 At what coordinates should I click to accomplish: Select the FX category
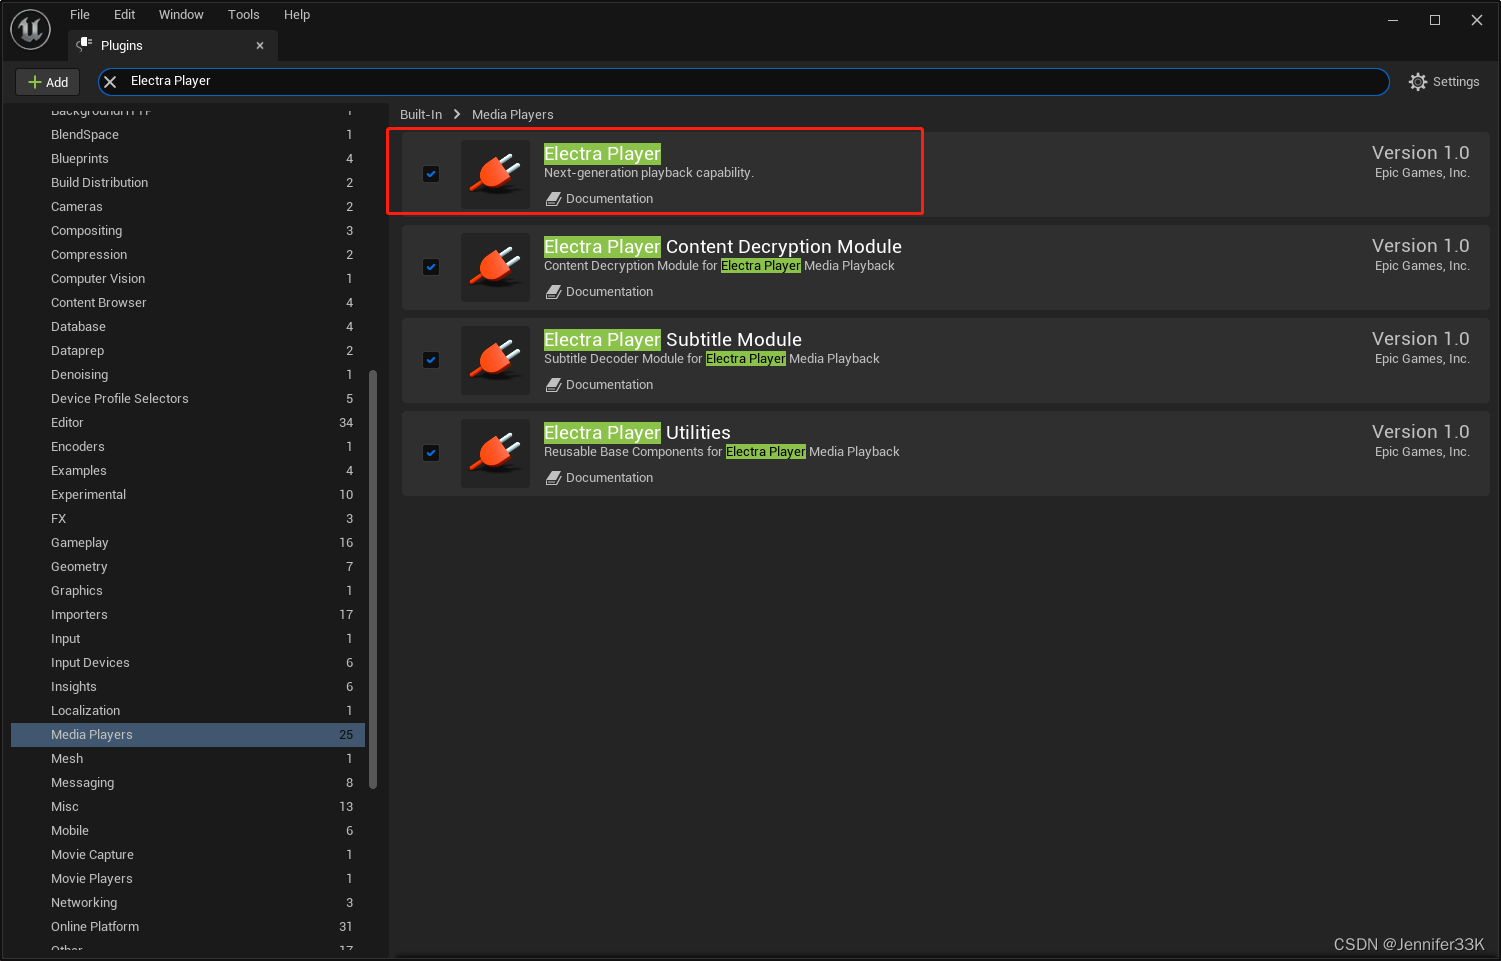pyautogui.click(x=188, y=519)
